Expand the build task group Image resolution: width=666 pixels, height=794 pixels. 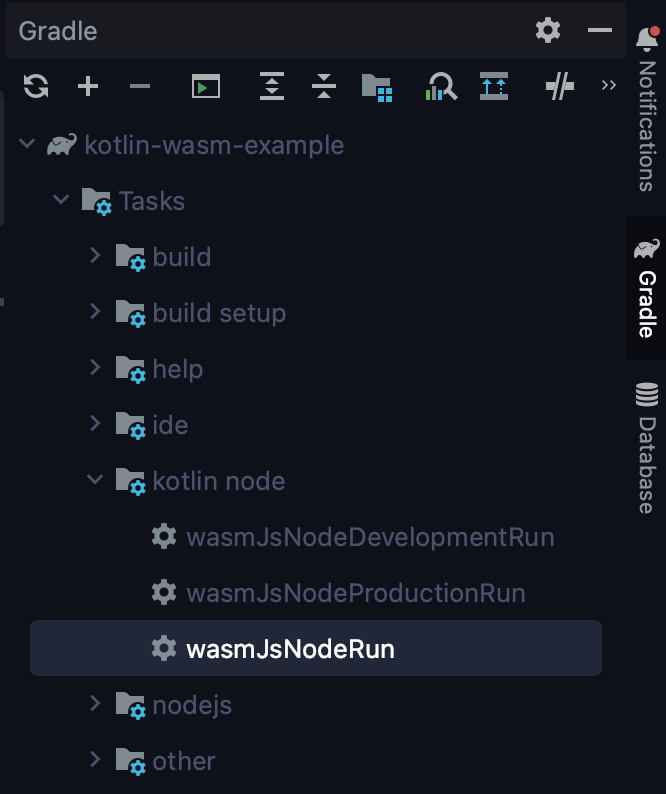(x=95, y=255)
